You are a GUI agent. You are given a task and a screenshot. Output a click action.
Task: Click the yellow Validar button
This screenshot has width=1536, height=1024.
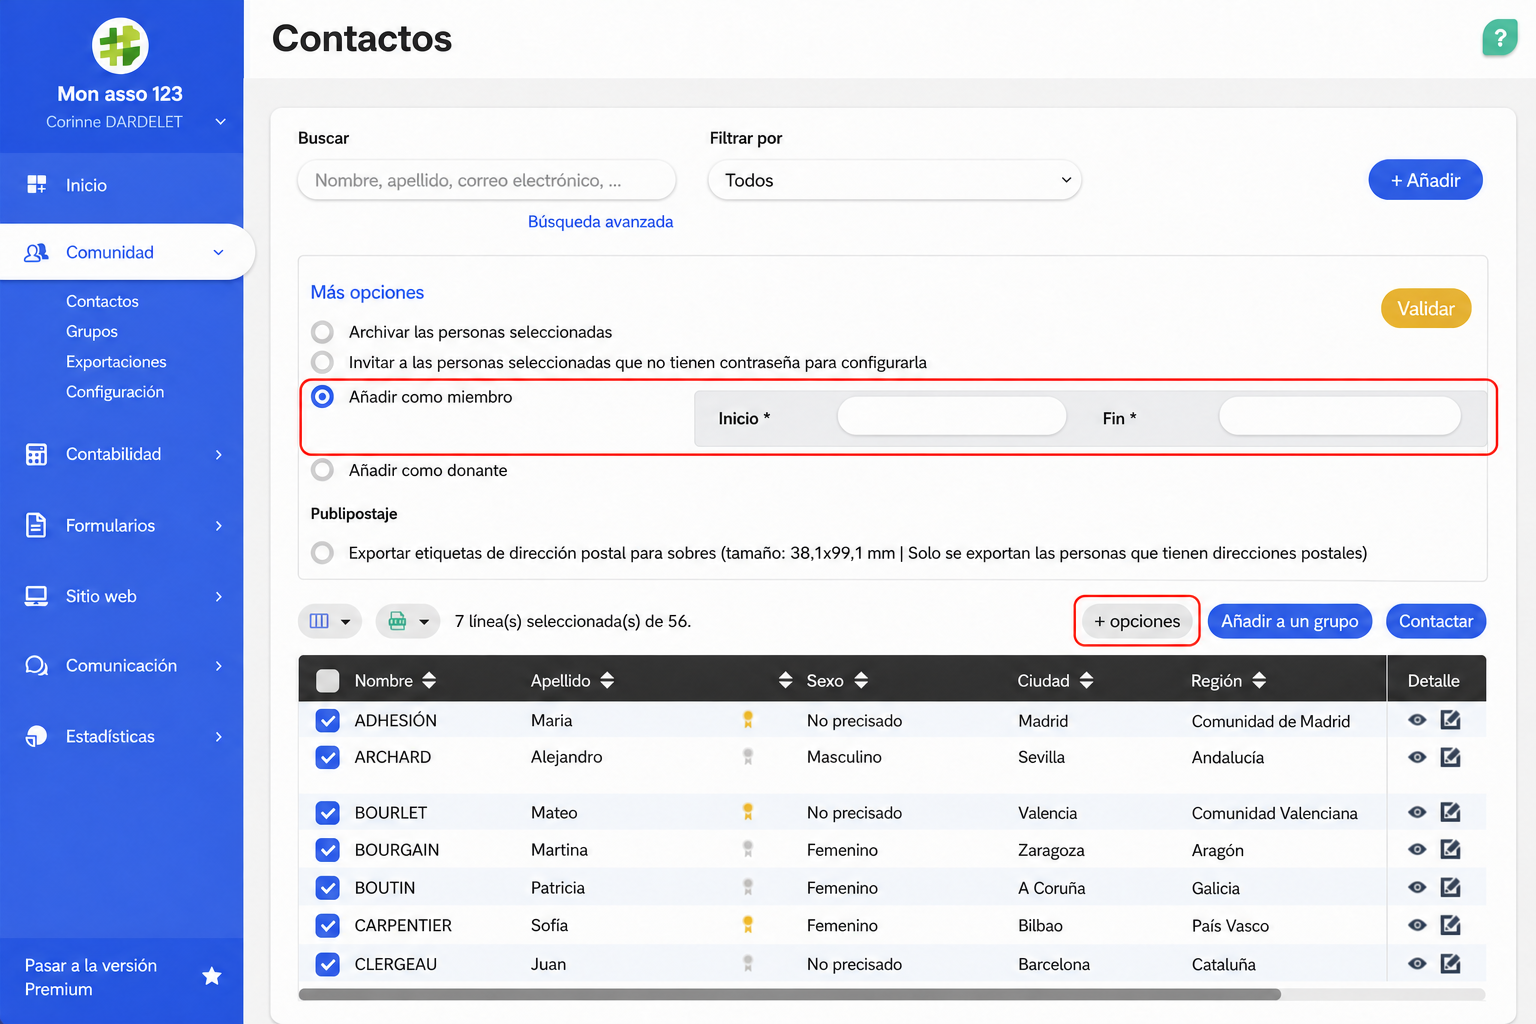[1425, 308]
